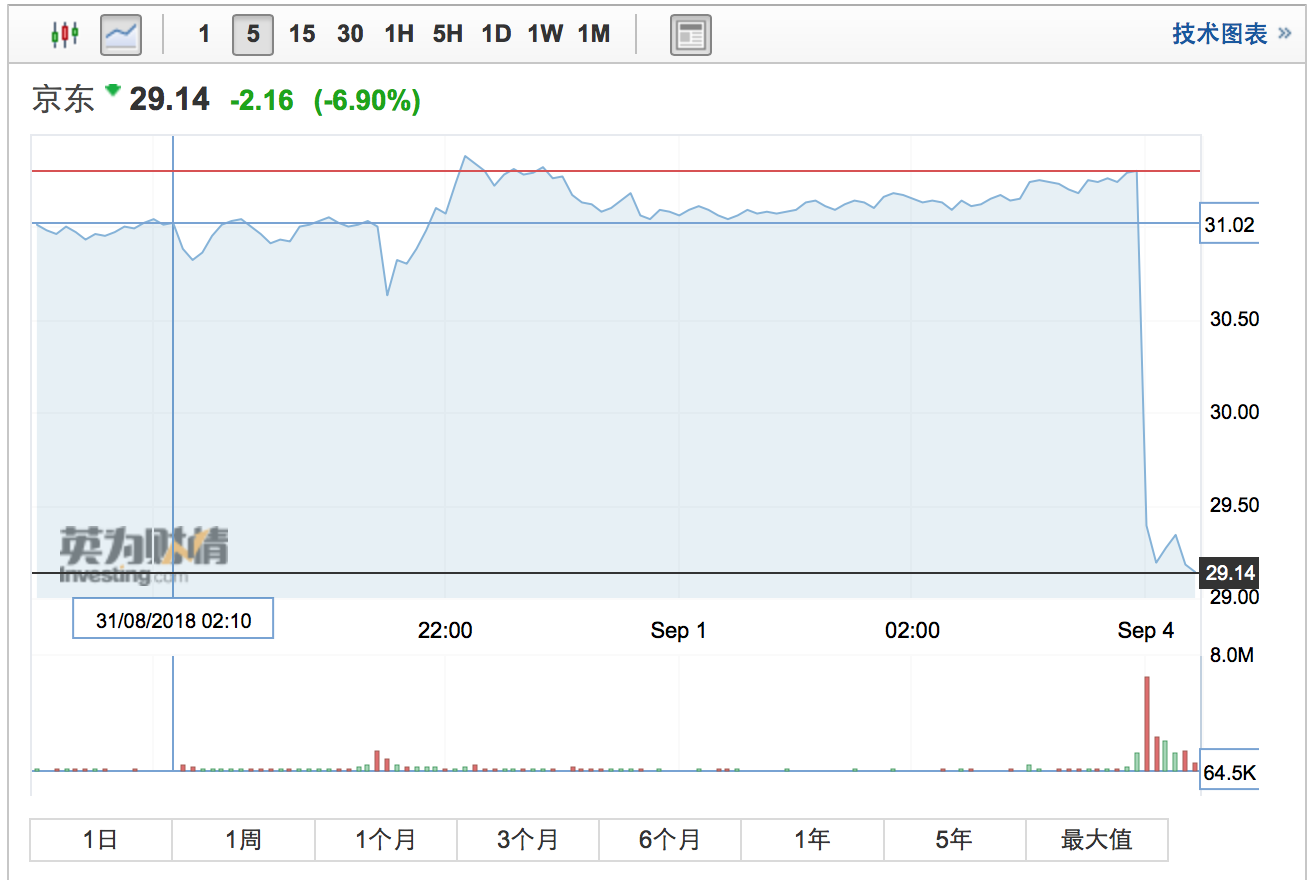Click the 京东 stock name
This screenshot has height=880, width=1312.
[x=63, y=99]
